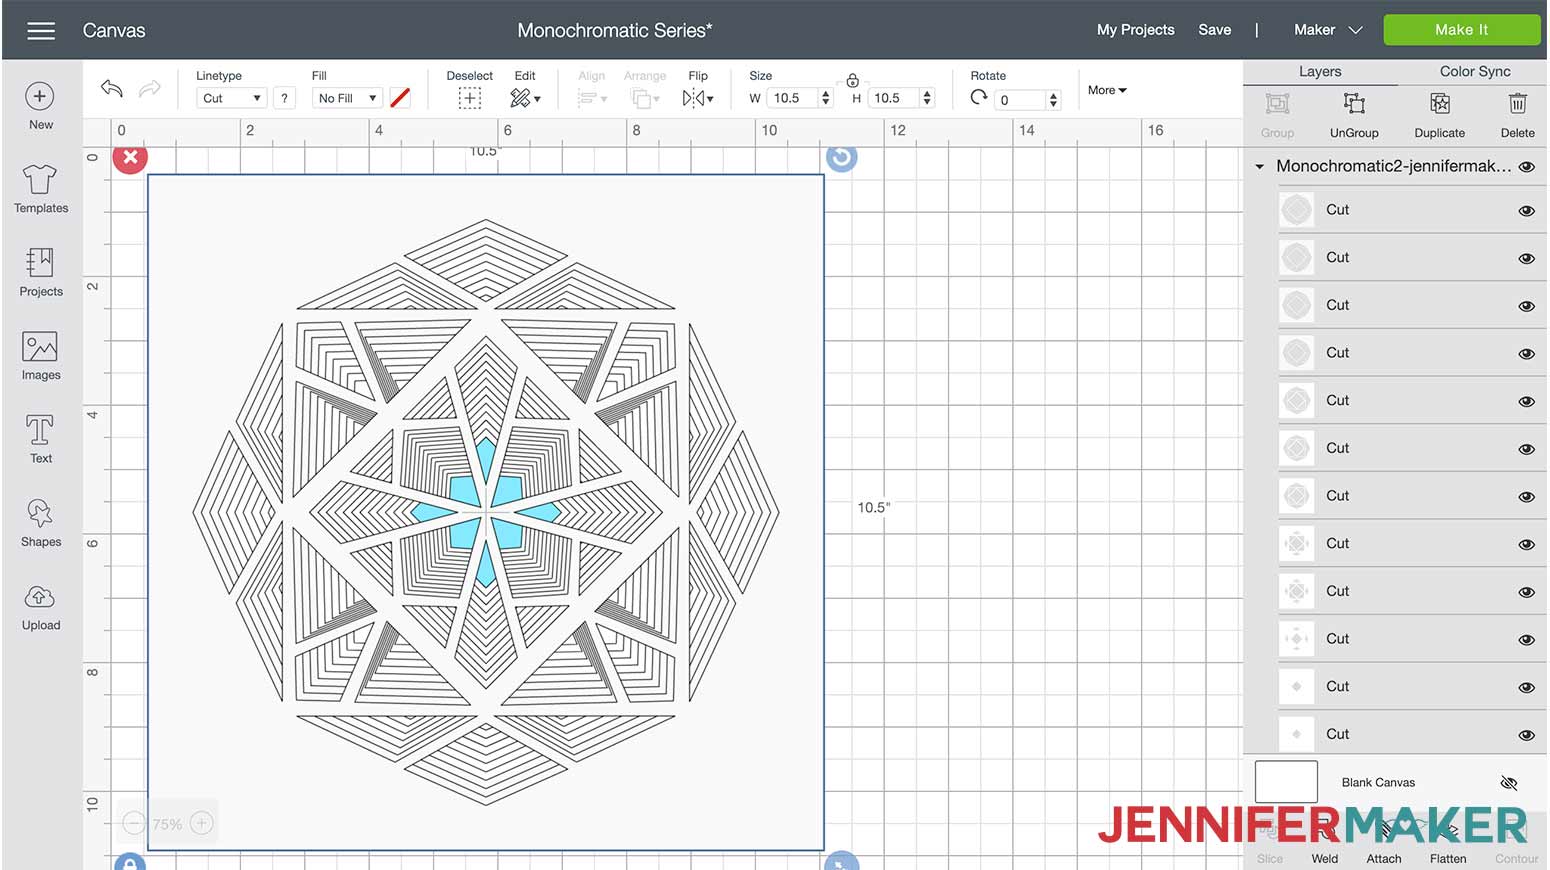Expand the More toolbar menu
Image resolution: width=1550 pixels, height=870 pixels.
point(1107,90)
